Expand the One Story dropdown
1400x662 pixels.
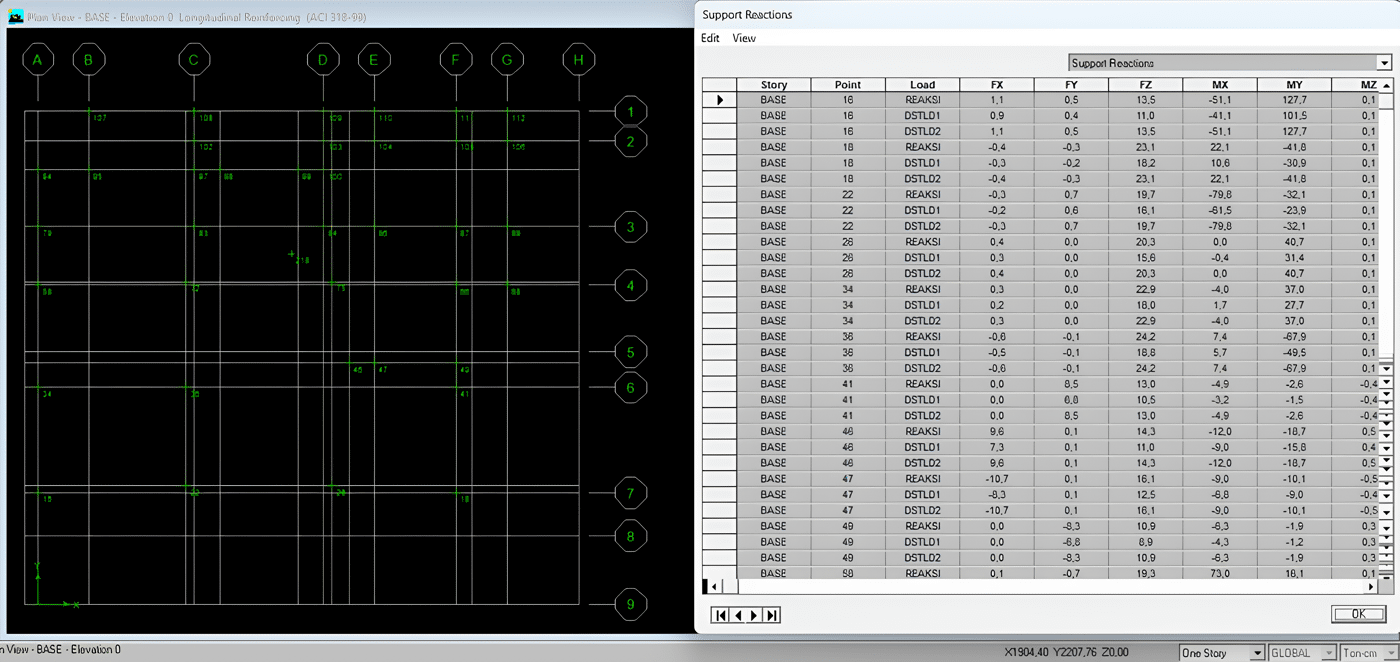pos(1257,653)
